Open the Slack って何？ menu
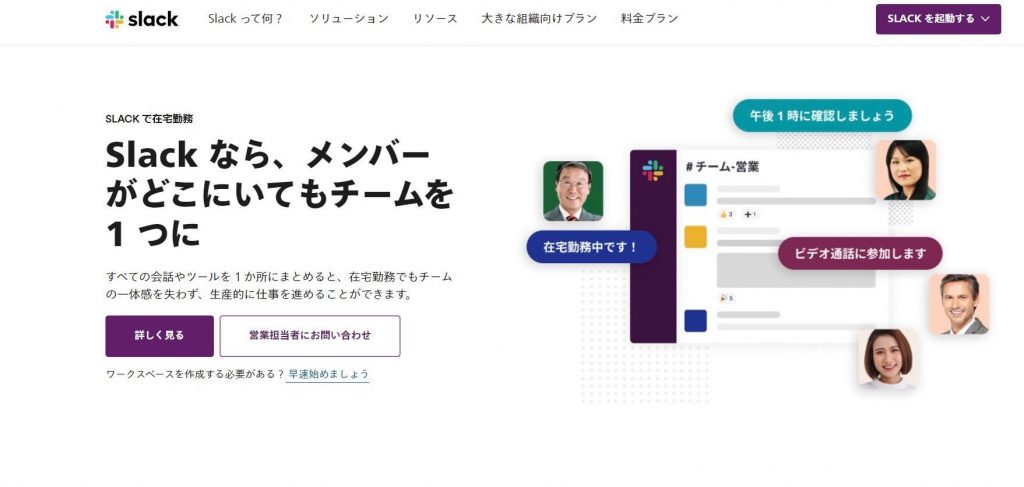 245,19
